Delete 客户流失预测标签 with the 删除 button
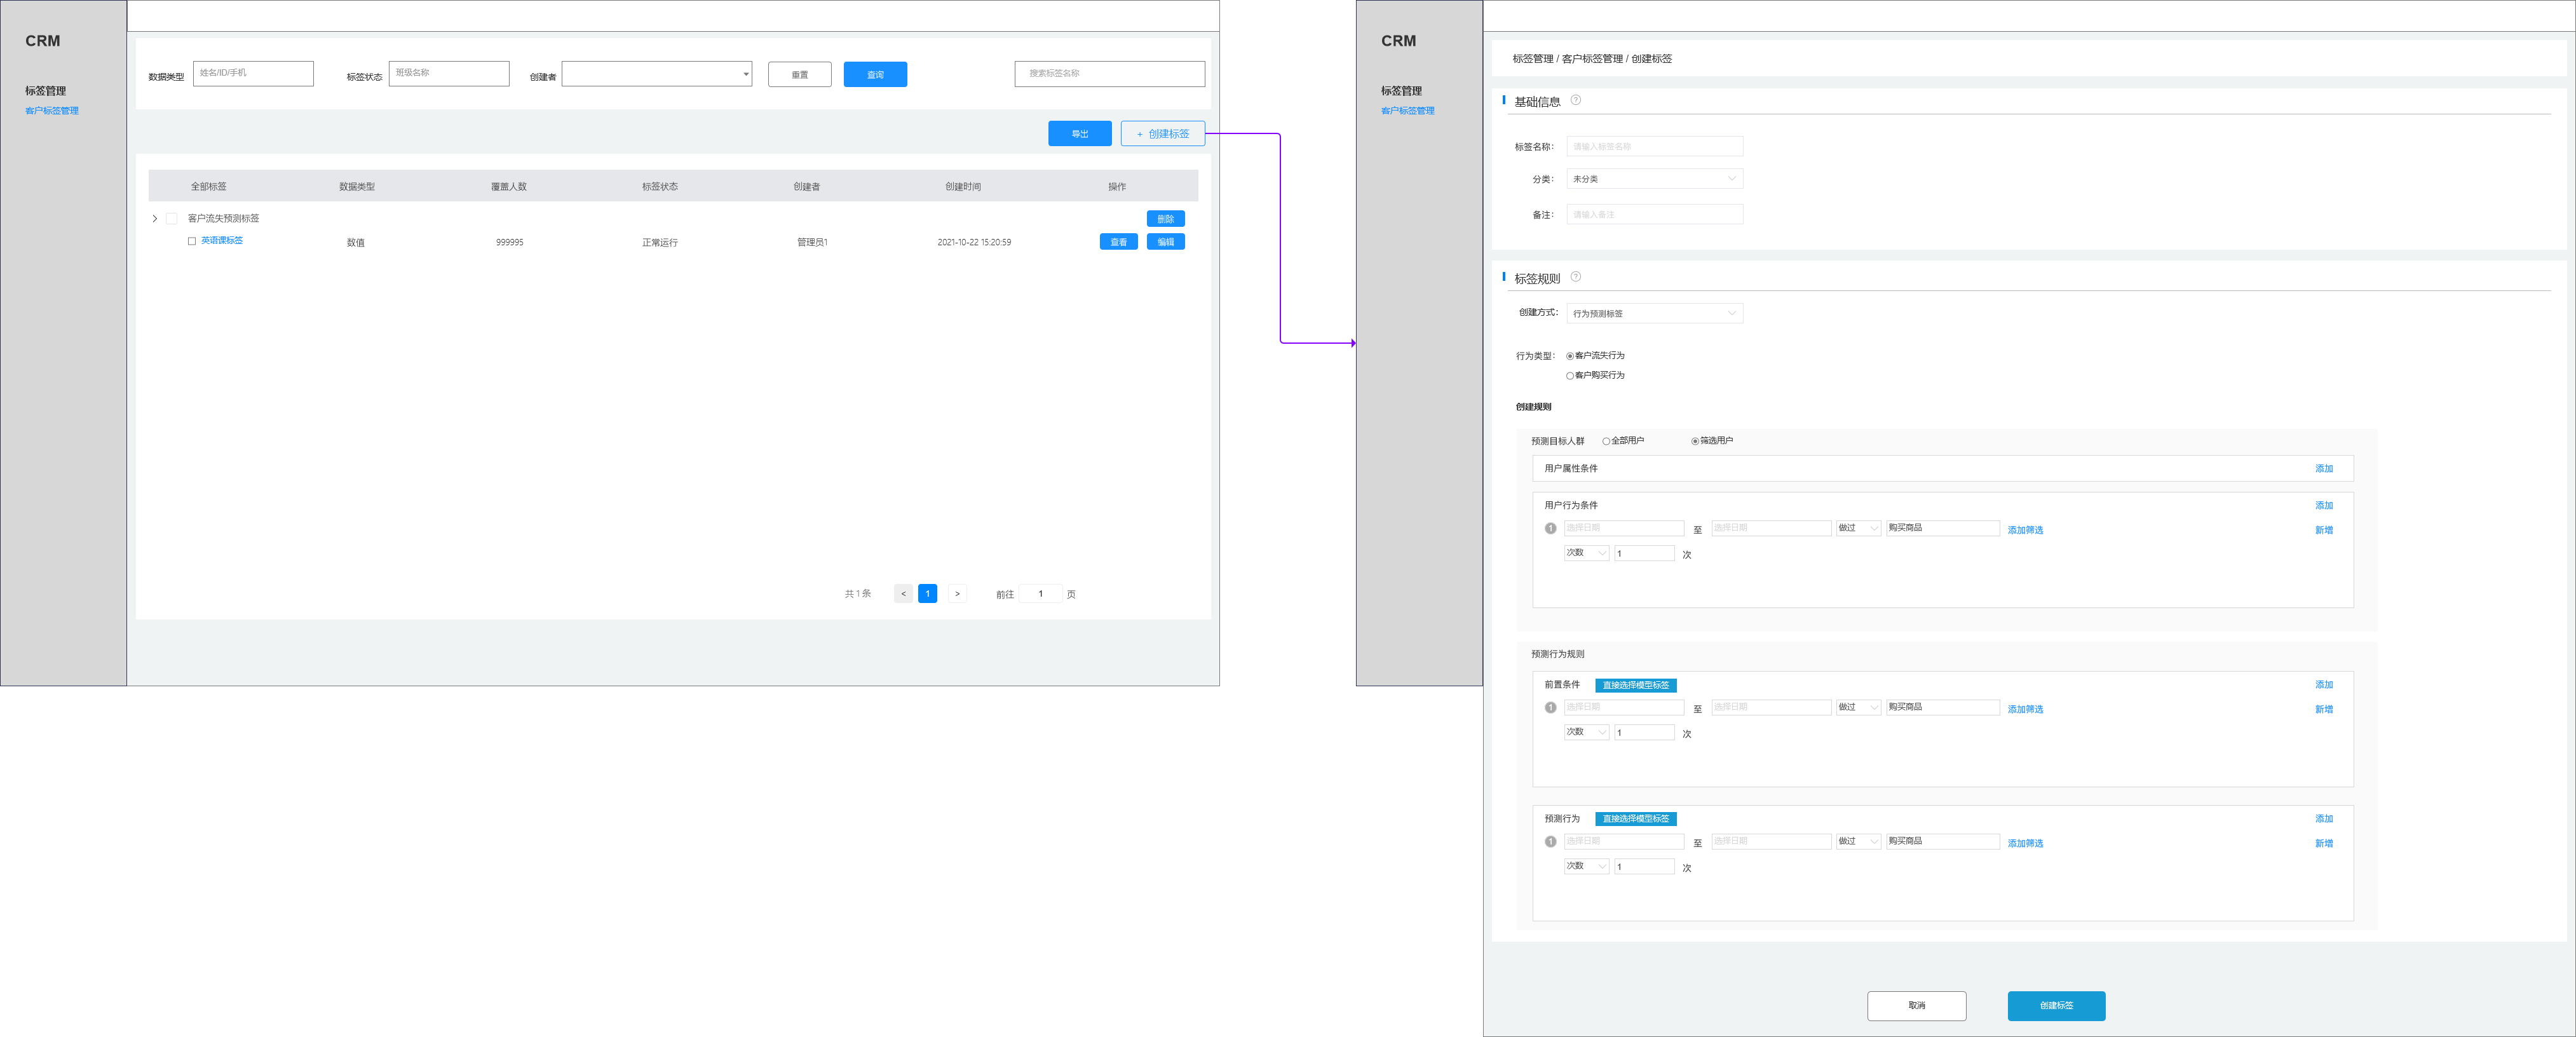The image size is (2576, 1037). pos(1166,219)
